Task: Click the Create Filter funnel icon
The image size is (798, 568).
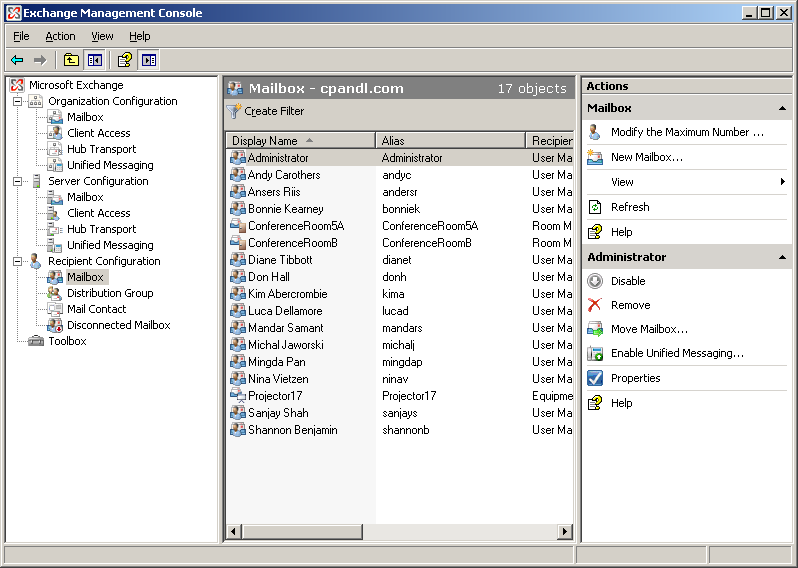Action: [x=234, y=111]
